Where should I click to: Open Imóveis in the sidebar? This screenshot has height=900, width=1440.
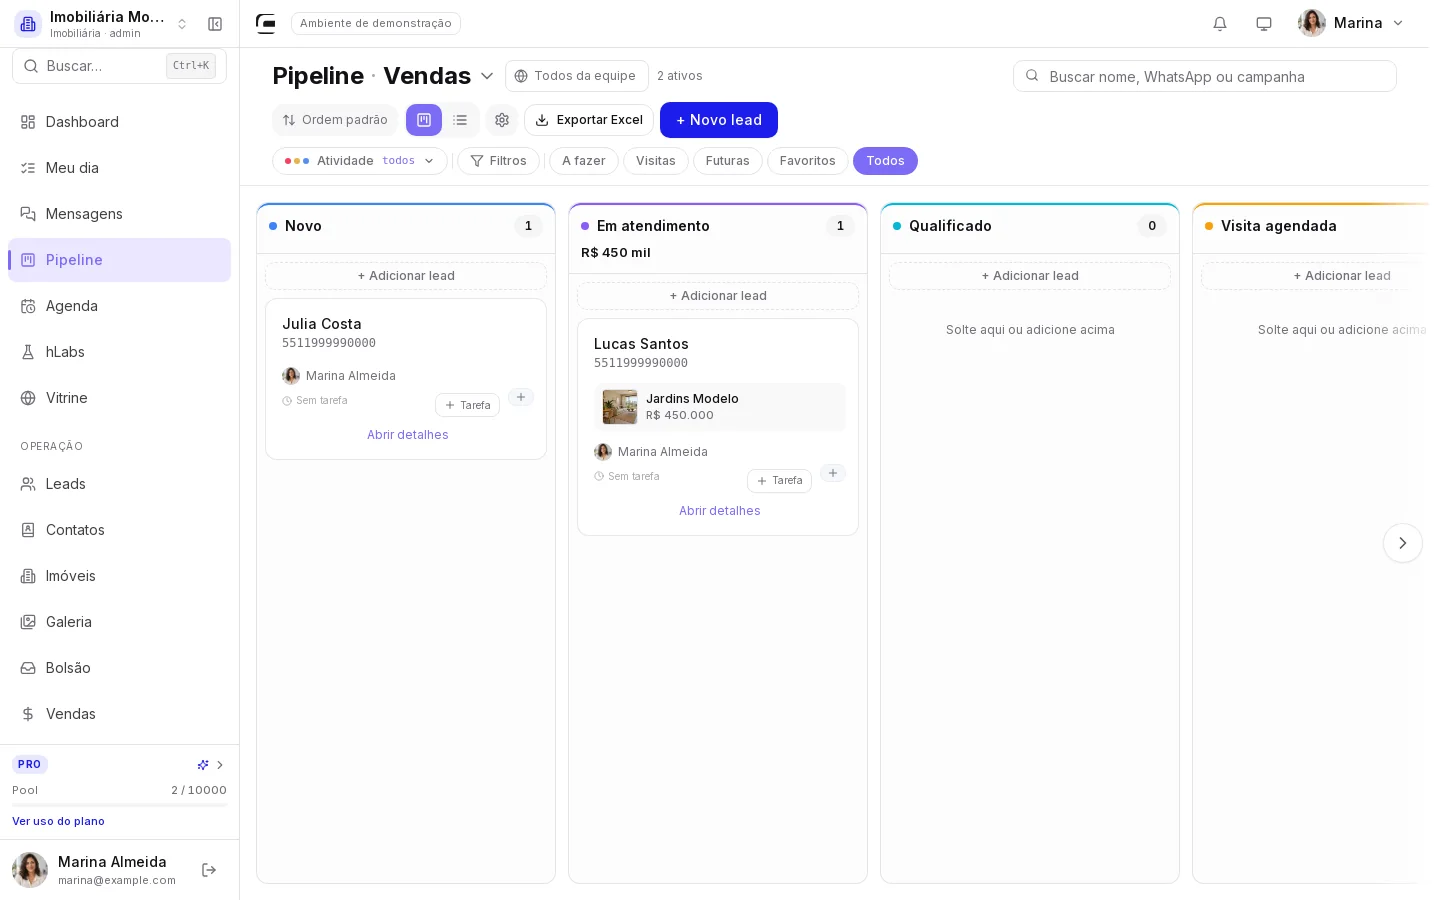click(x=119, y=576)
